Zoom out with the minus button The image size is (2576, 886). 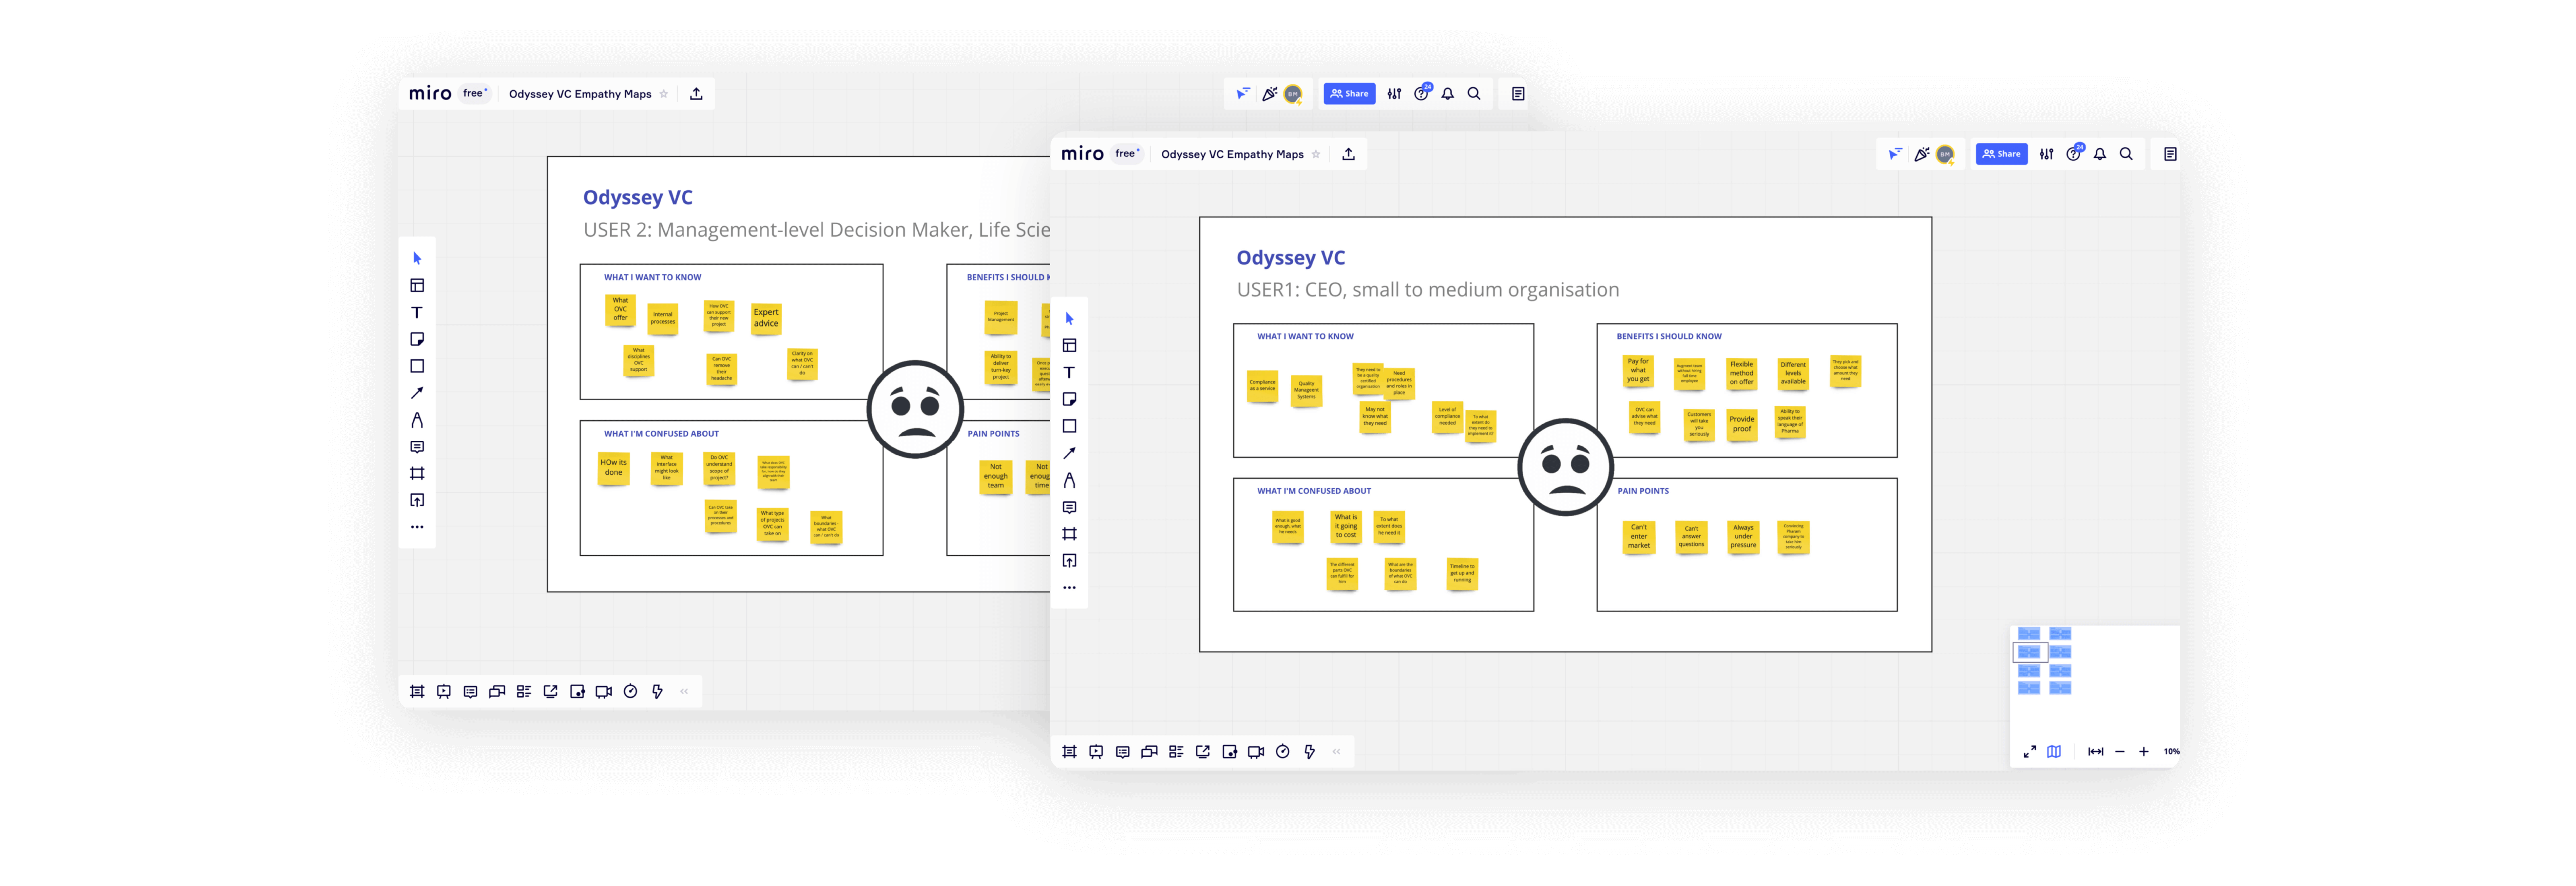2119,752
